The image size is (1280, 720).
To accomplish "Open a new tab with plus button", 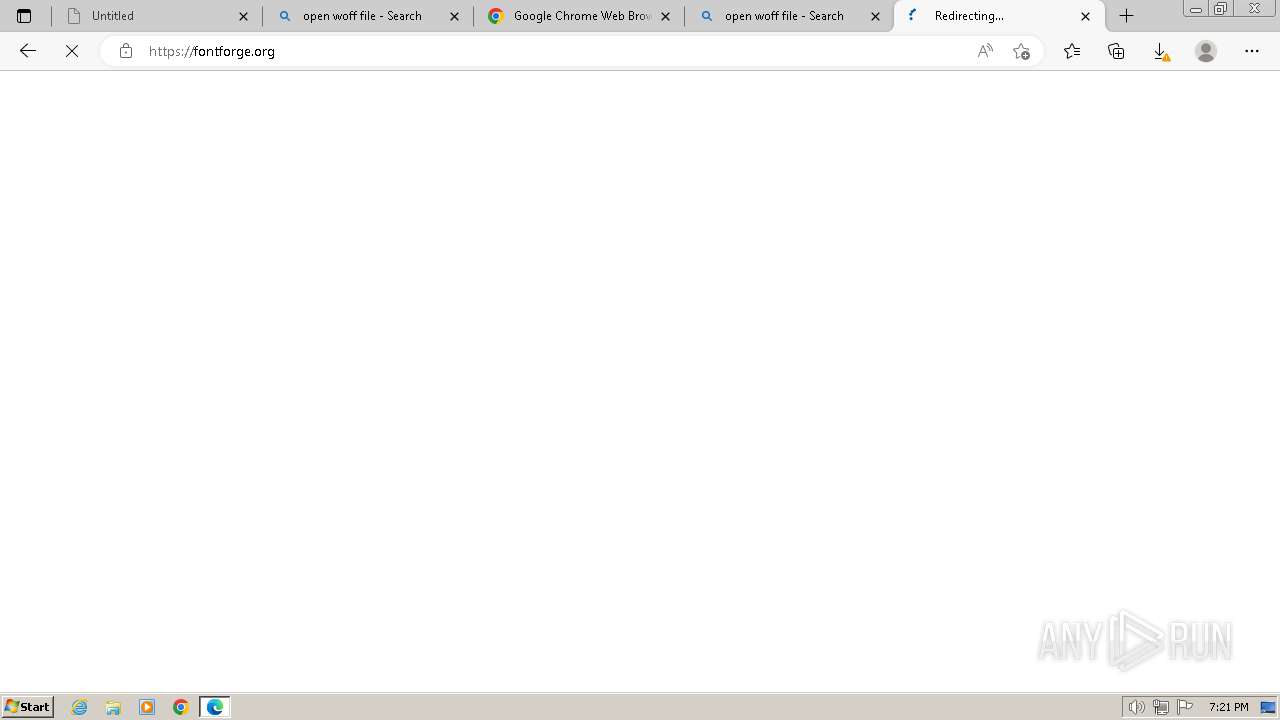I will pos(1127,16).
